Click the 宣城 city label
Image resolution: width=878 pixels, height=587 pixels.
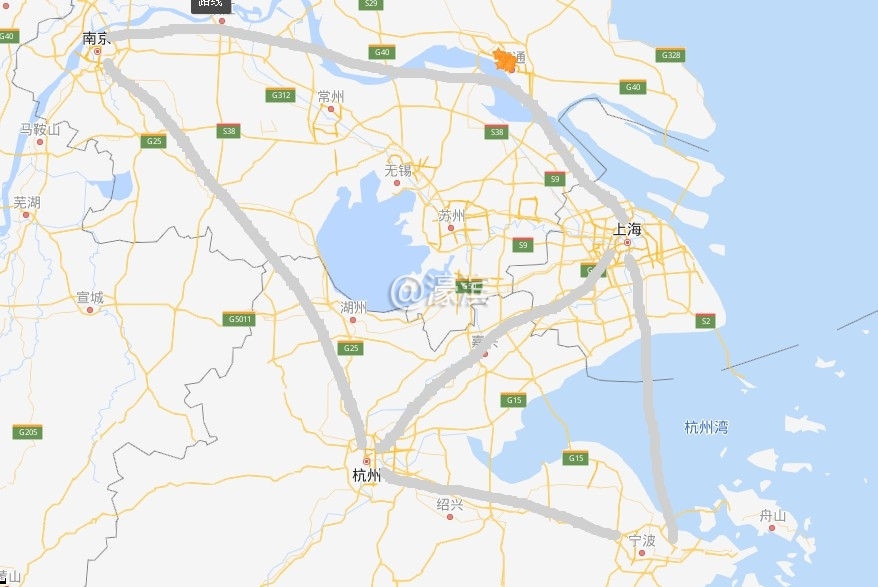90,297
